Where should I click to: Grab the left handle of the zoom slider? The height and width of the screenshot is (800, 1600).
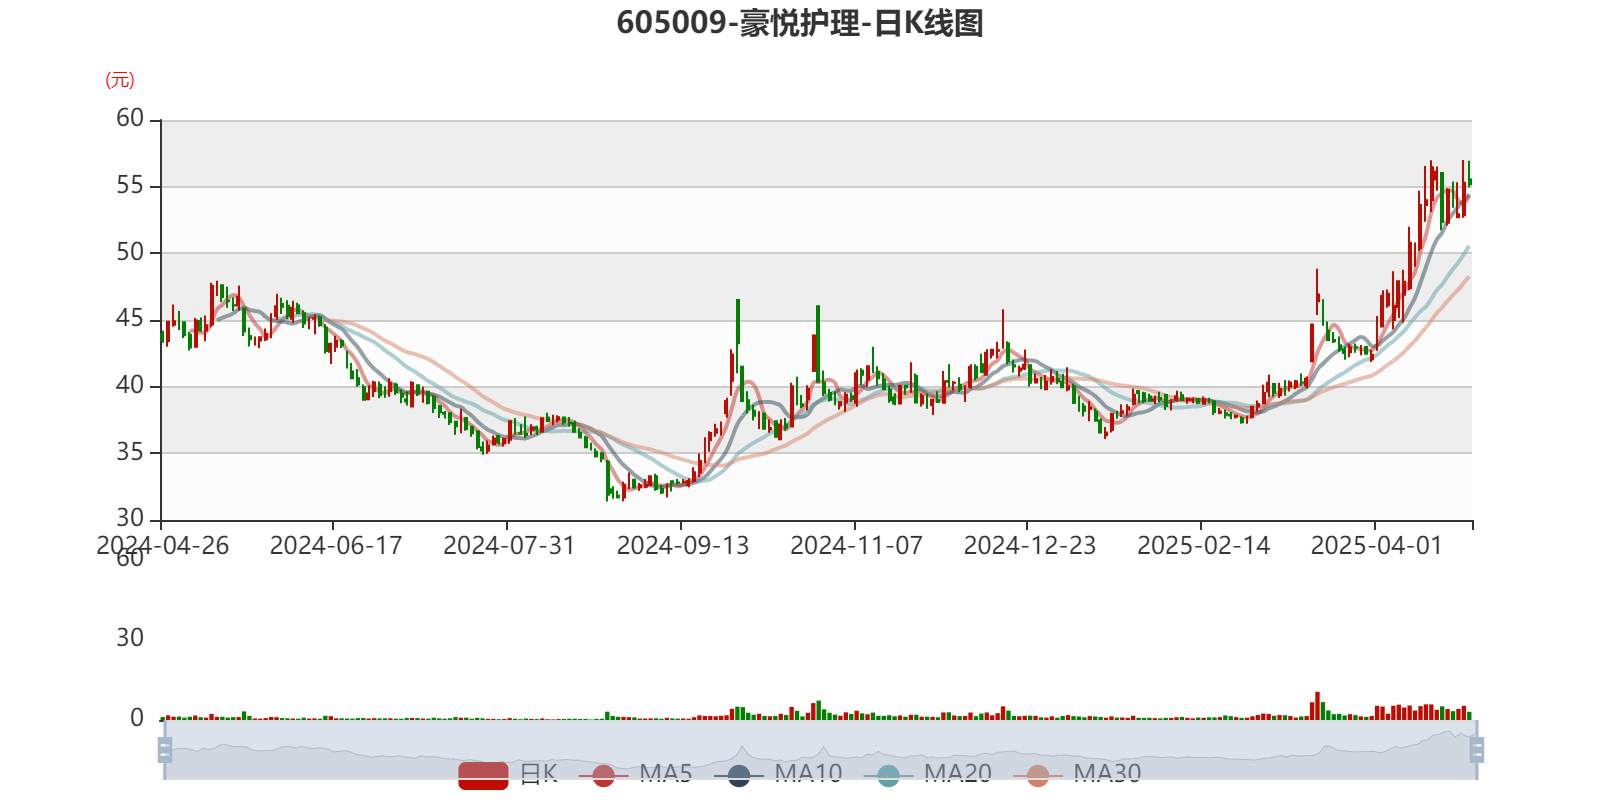[163, 749]
